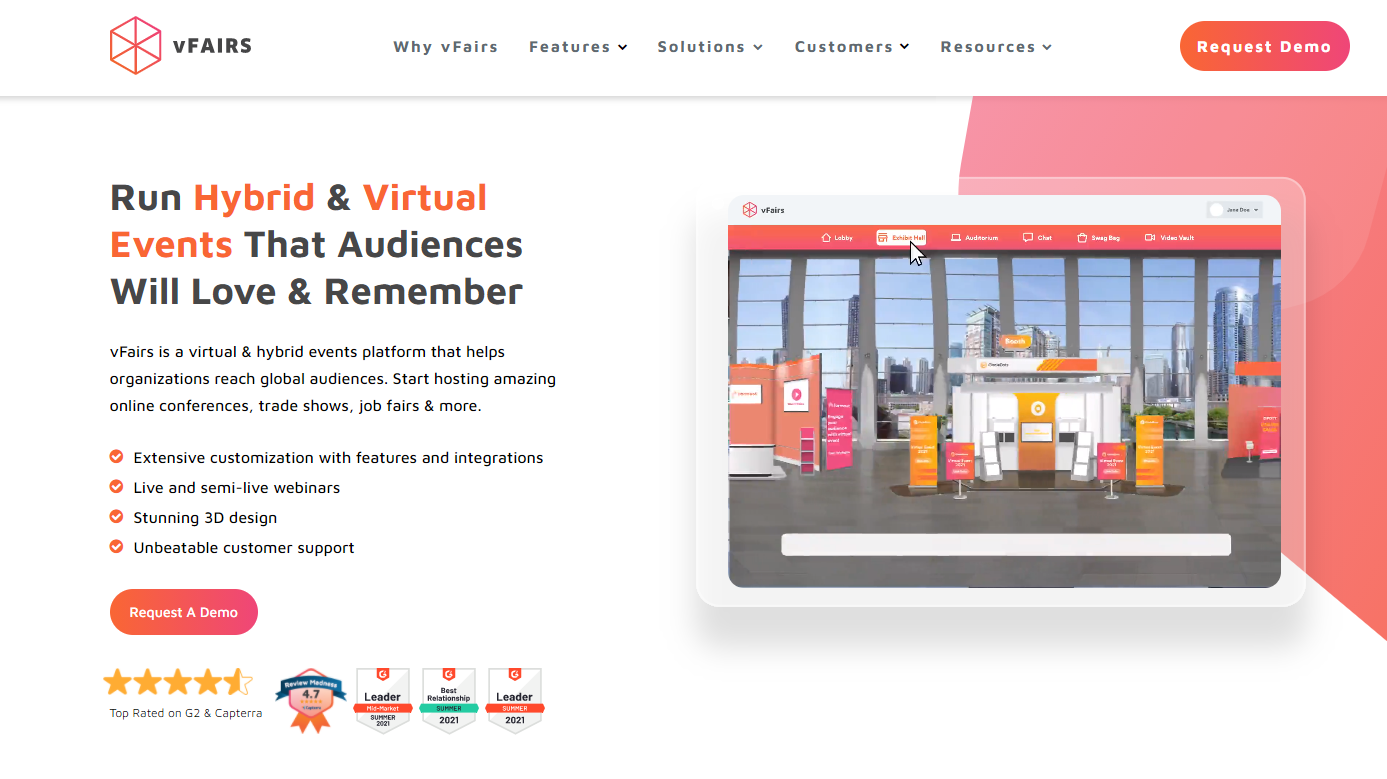Click the Unbeatable customer support text
1387x779 pixels.
244,548
